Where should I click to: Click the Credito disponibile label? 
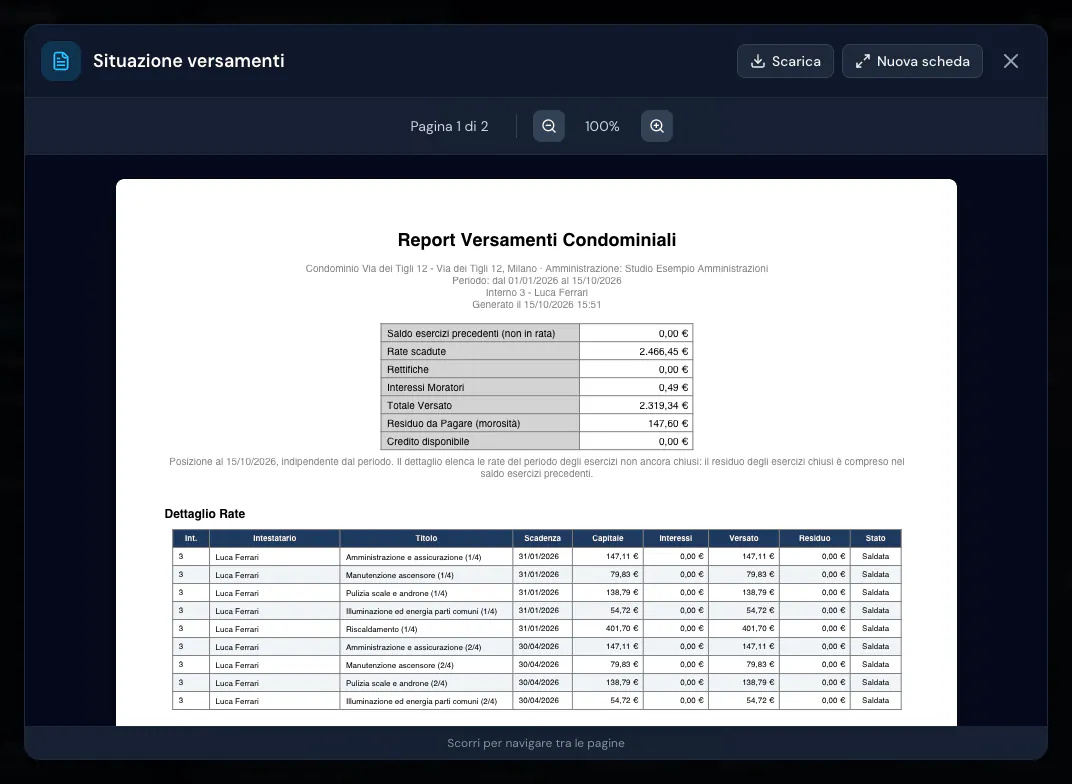(428, 442)
